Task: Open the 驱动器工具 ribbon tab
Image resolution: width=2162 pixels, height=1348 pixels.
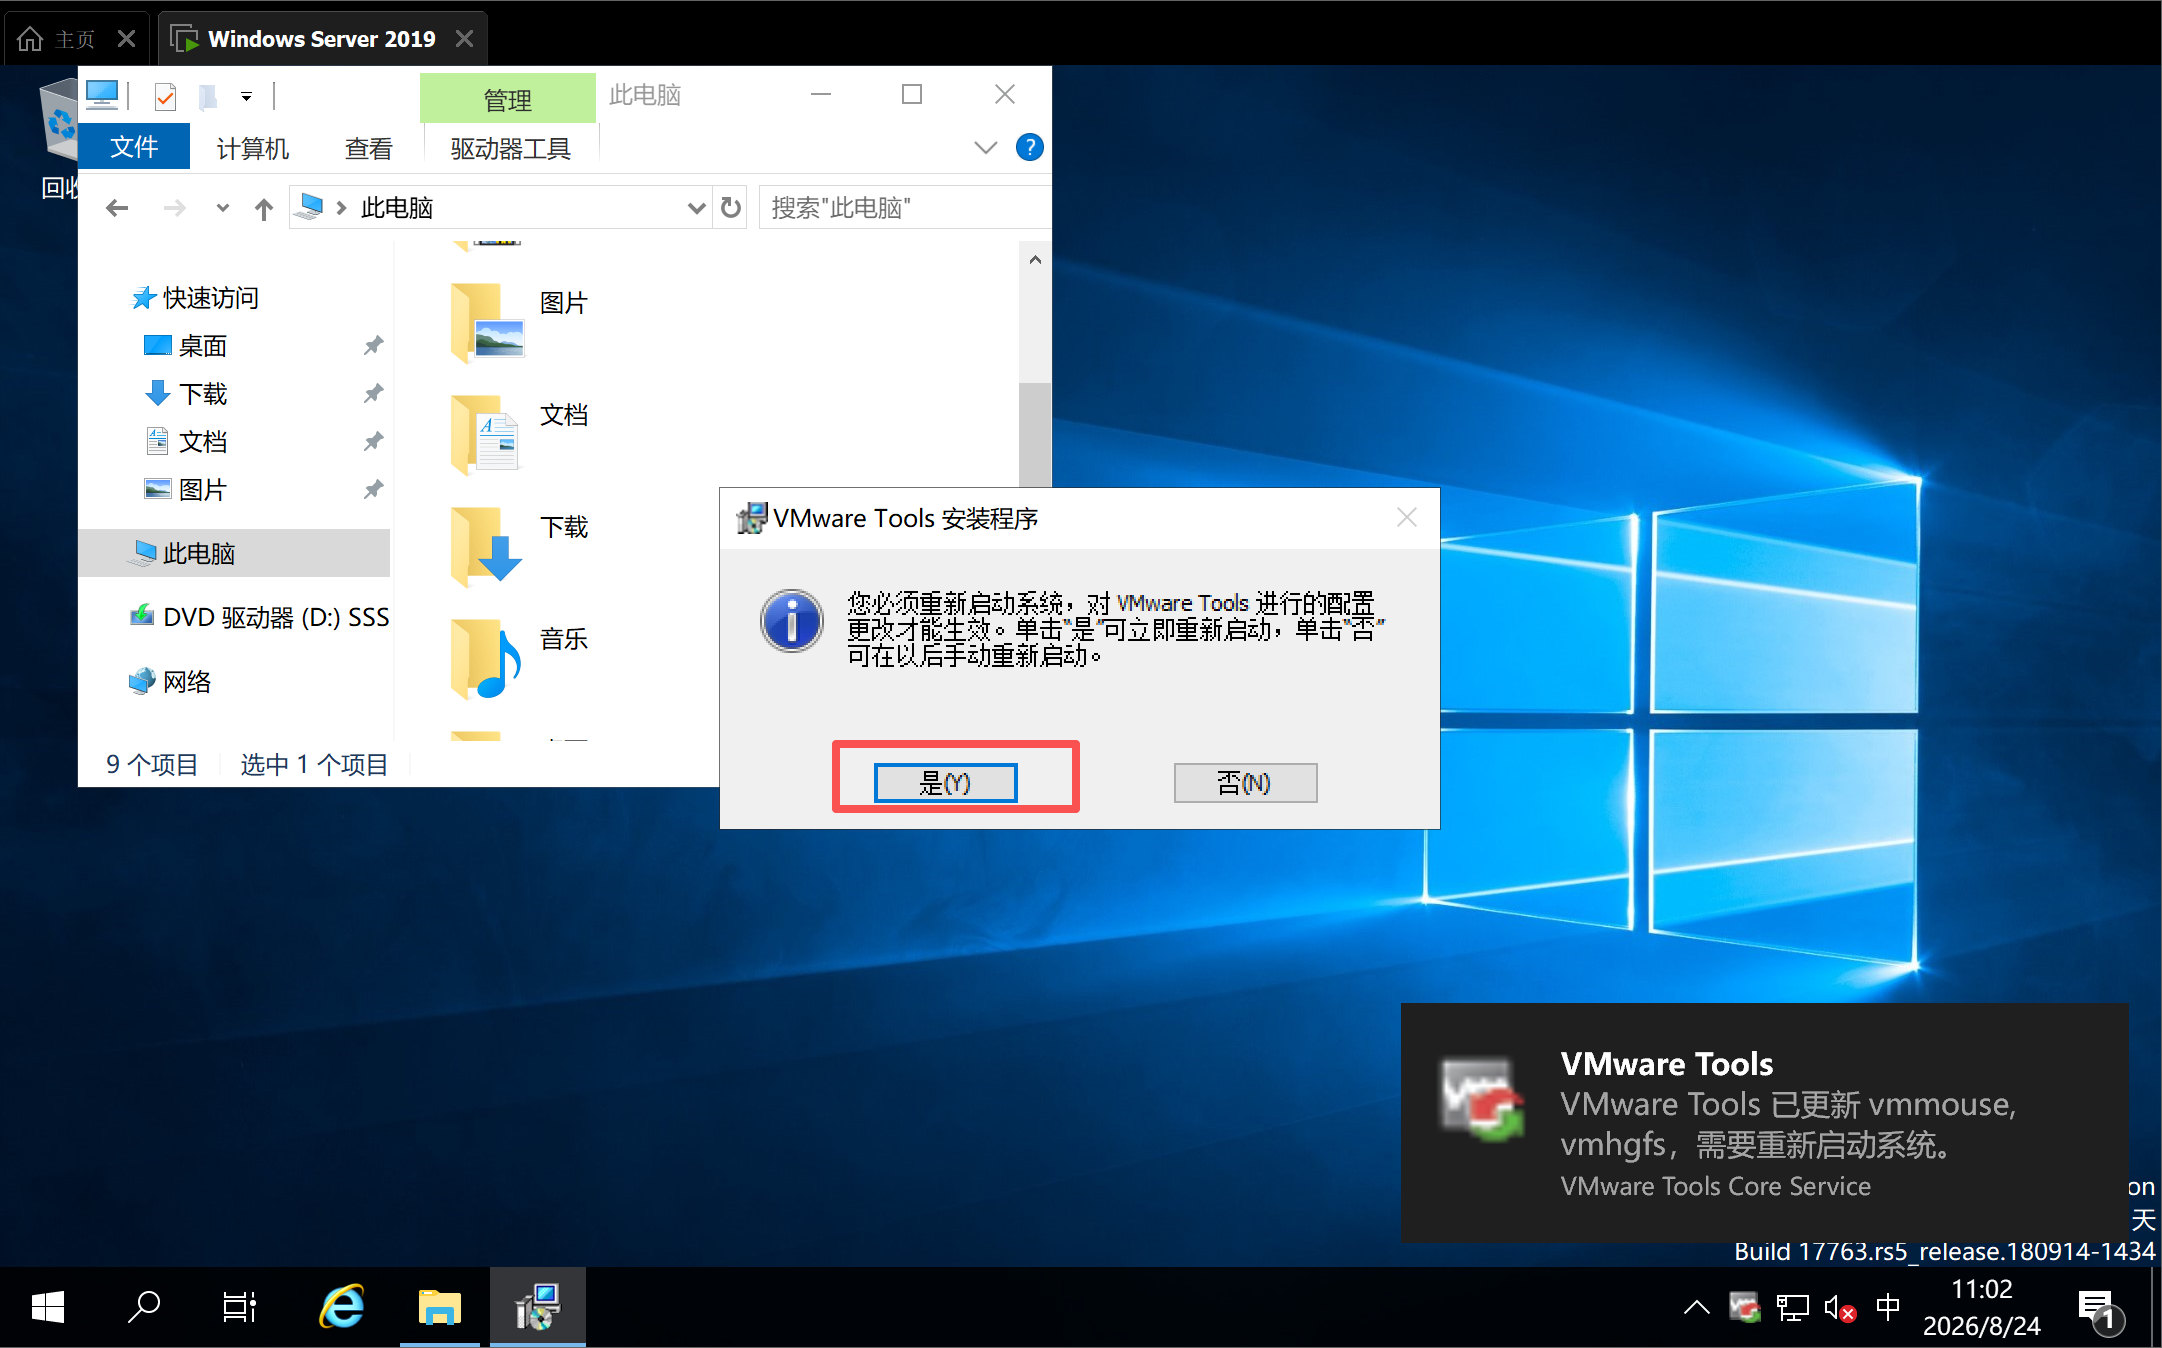Action: tap(510, 148)
